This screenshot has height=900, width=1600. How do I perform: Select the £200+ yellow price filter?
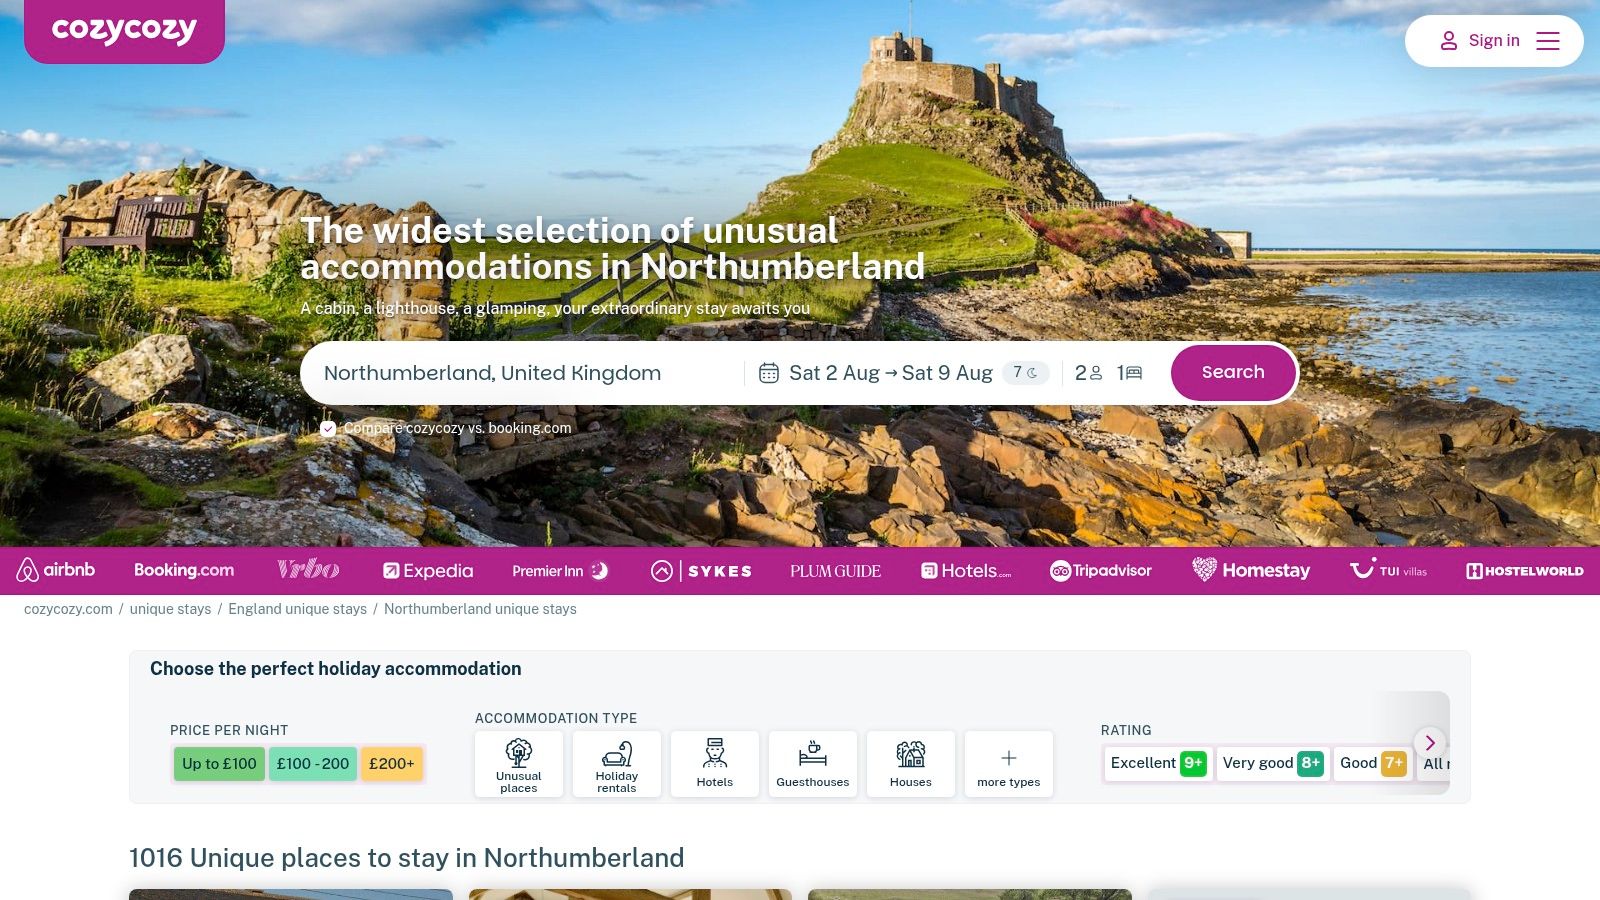coord(392,764)
